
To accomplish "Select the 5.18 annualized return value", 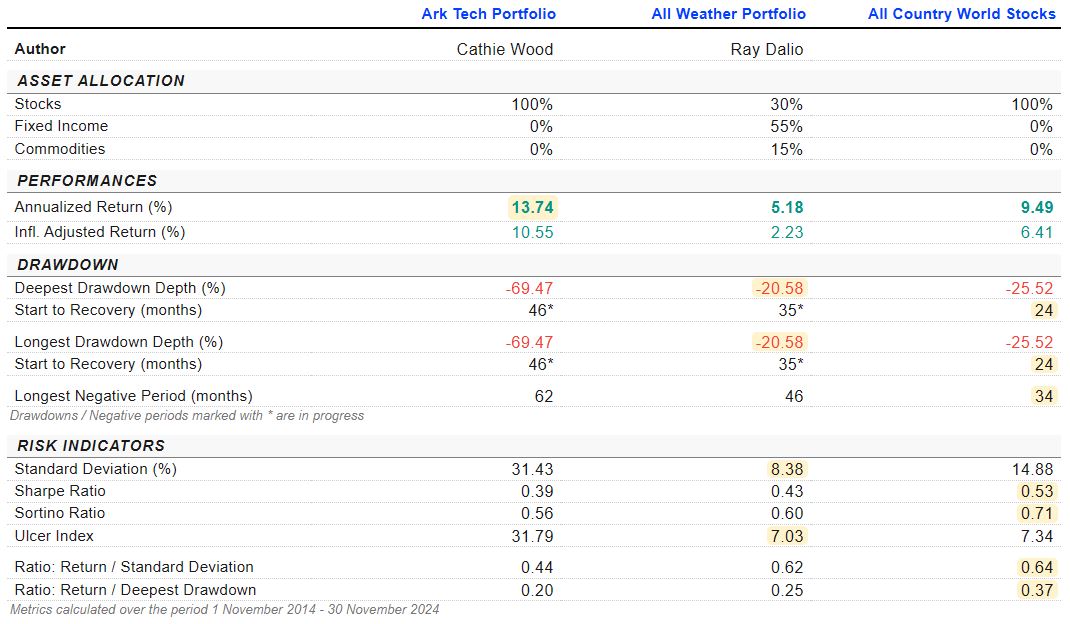I will click(787, 208).
